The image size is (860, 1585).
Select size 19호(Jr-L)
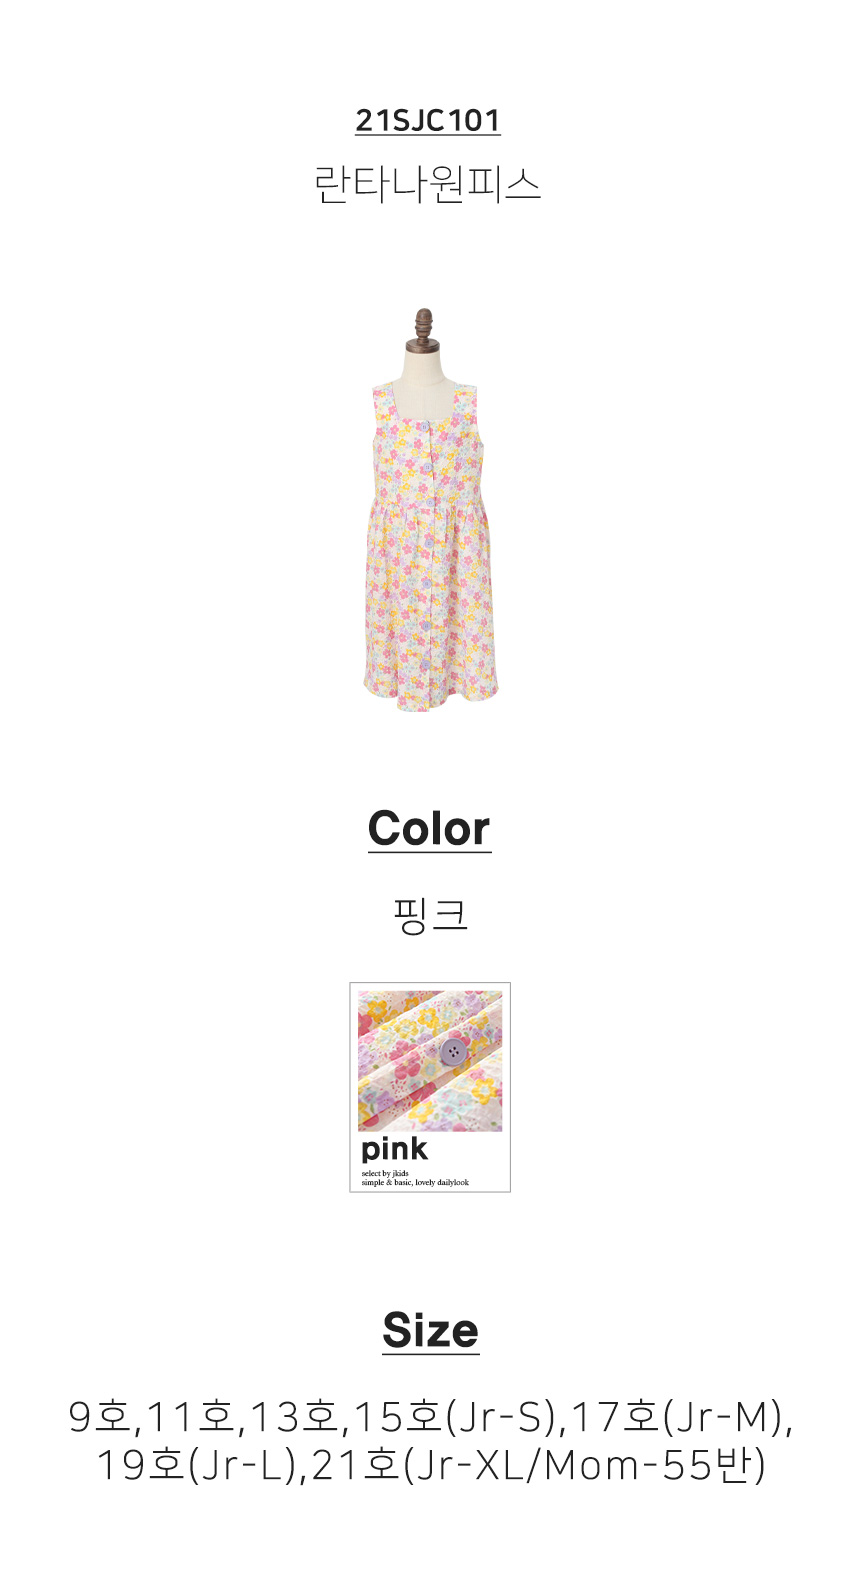[x=197, y=1465]
